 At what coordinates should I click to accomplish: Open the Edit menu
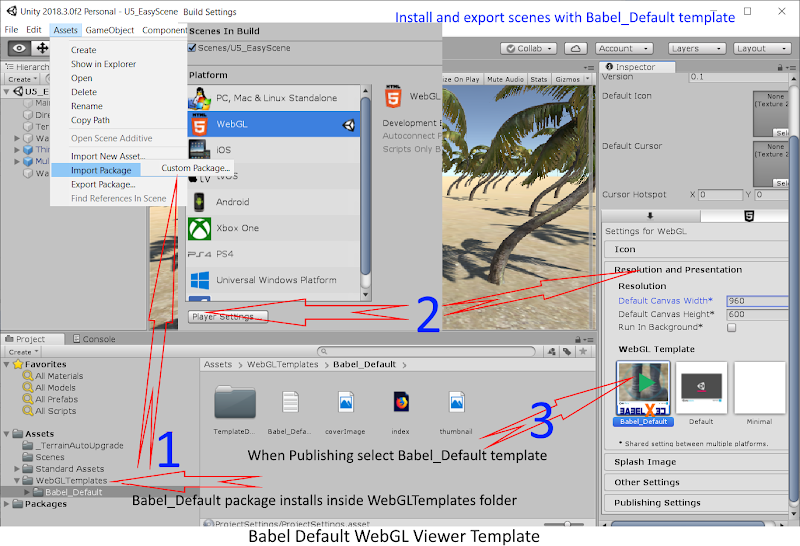click(34, 30)
